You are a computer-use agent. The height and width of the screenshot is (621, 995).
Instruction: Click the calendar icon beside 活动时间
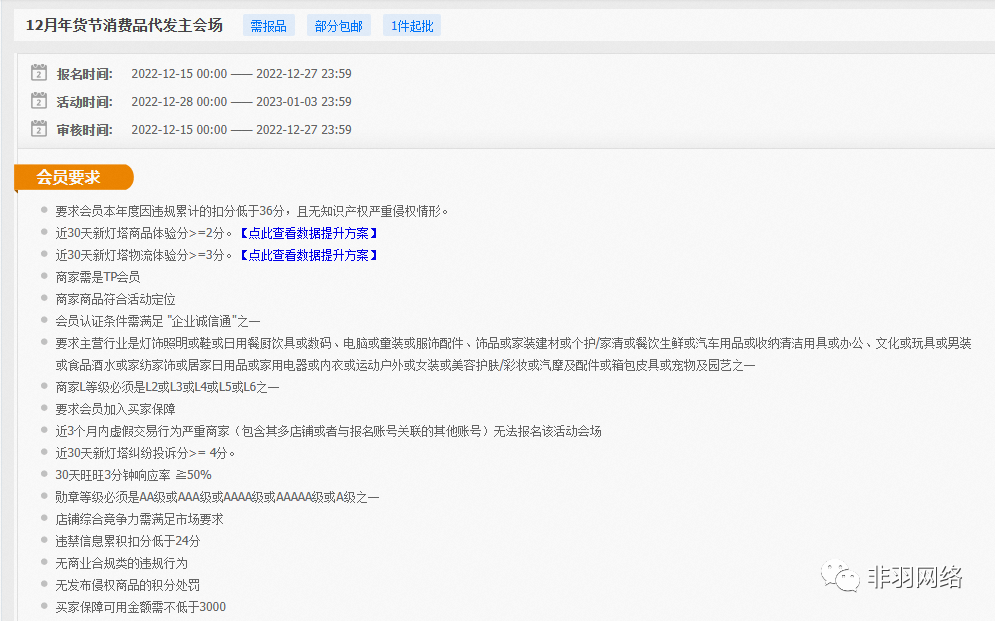[x=39, y=101]
